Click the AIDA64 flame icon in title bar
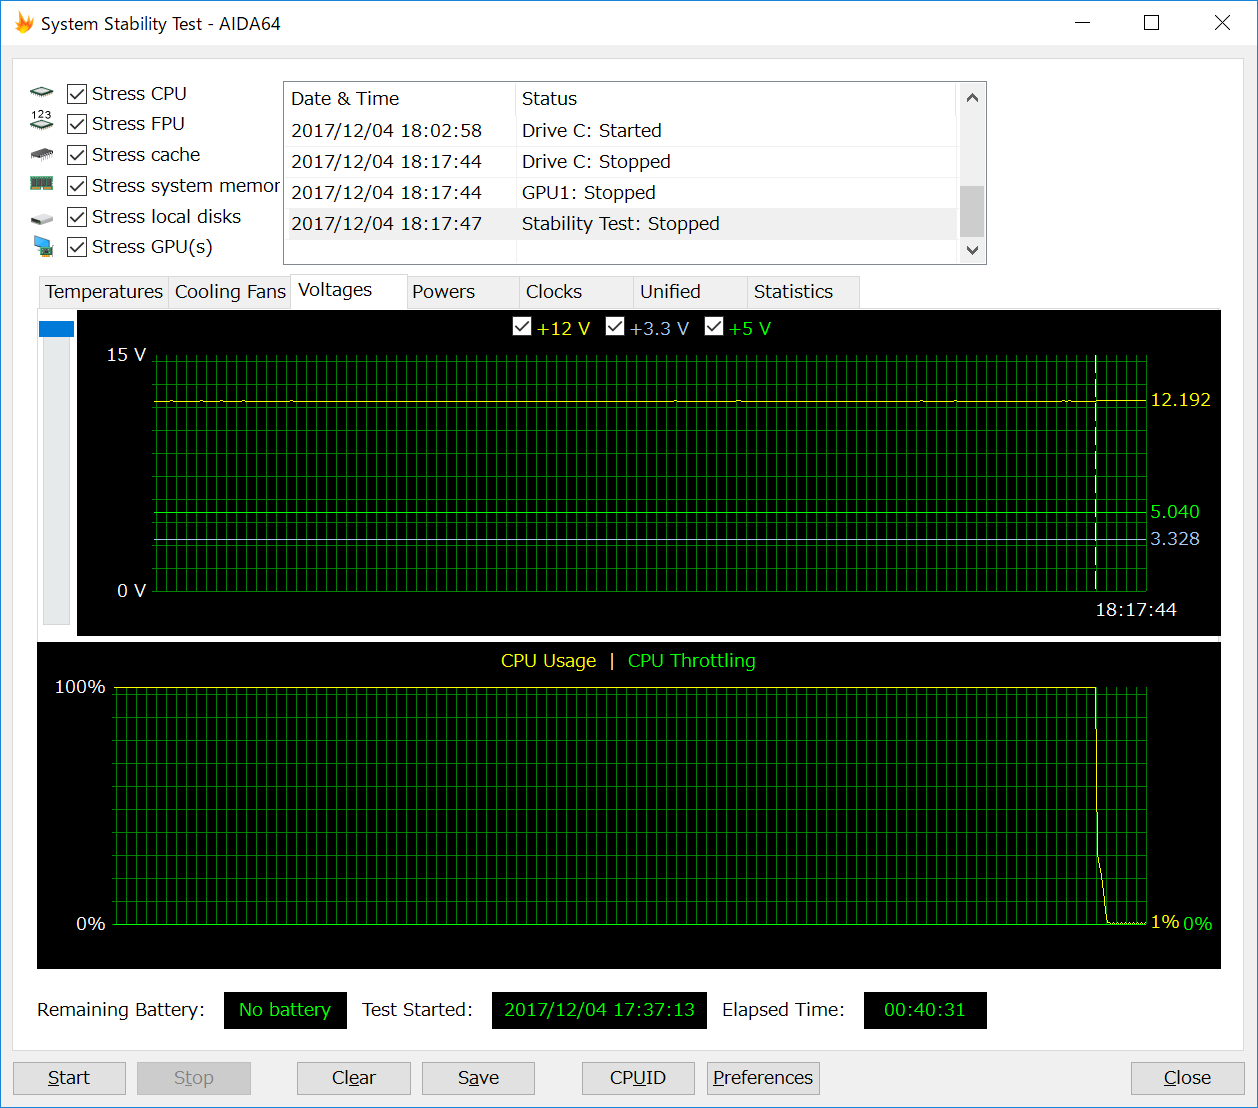The width and height of the screenshot is (1258, 1108). (24, 23)
